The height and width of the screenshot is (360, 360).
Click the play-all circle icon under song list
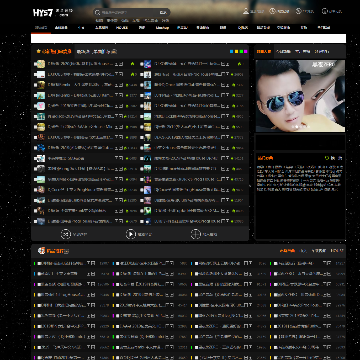(131, 234)
